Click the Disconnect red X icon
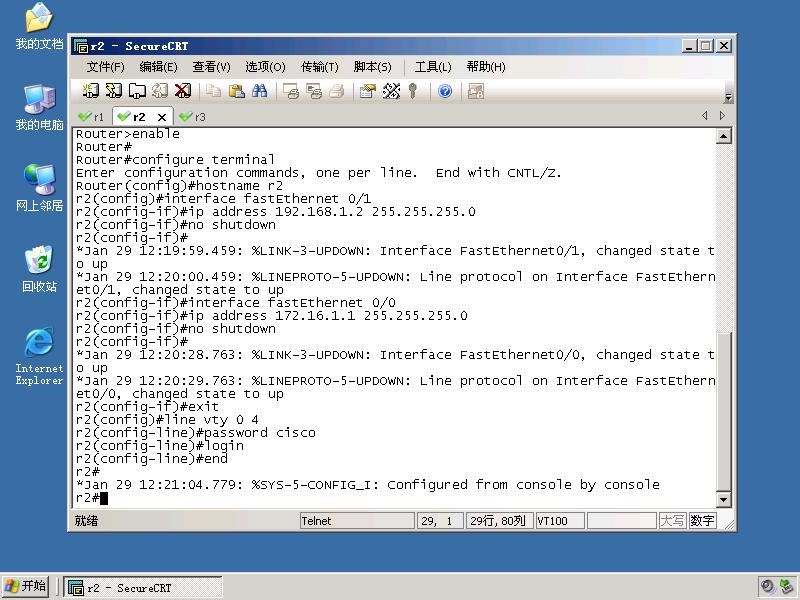 (183, 91)
